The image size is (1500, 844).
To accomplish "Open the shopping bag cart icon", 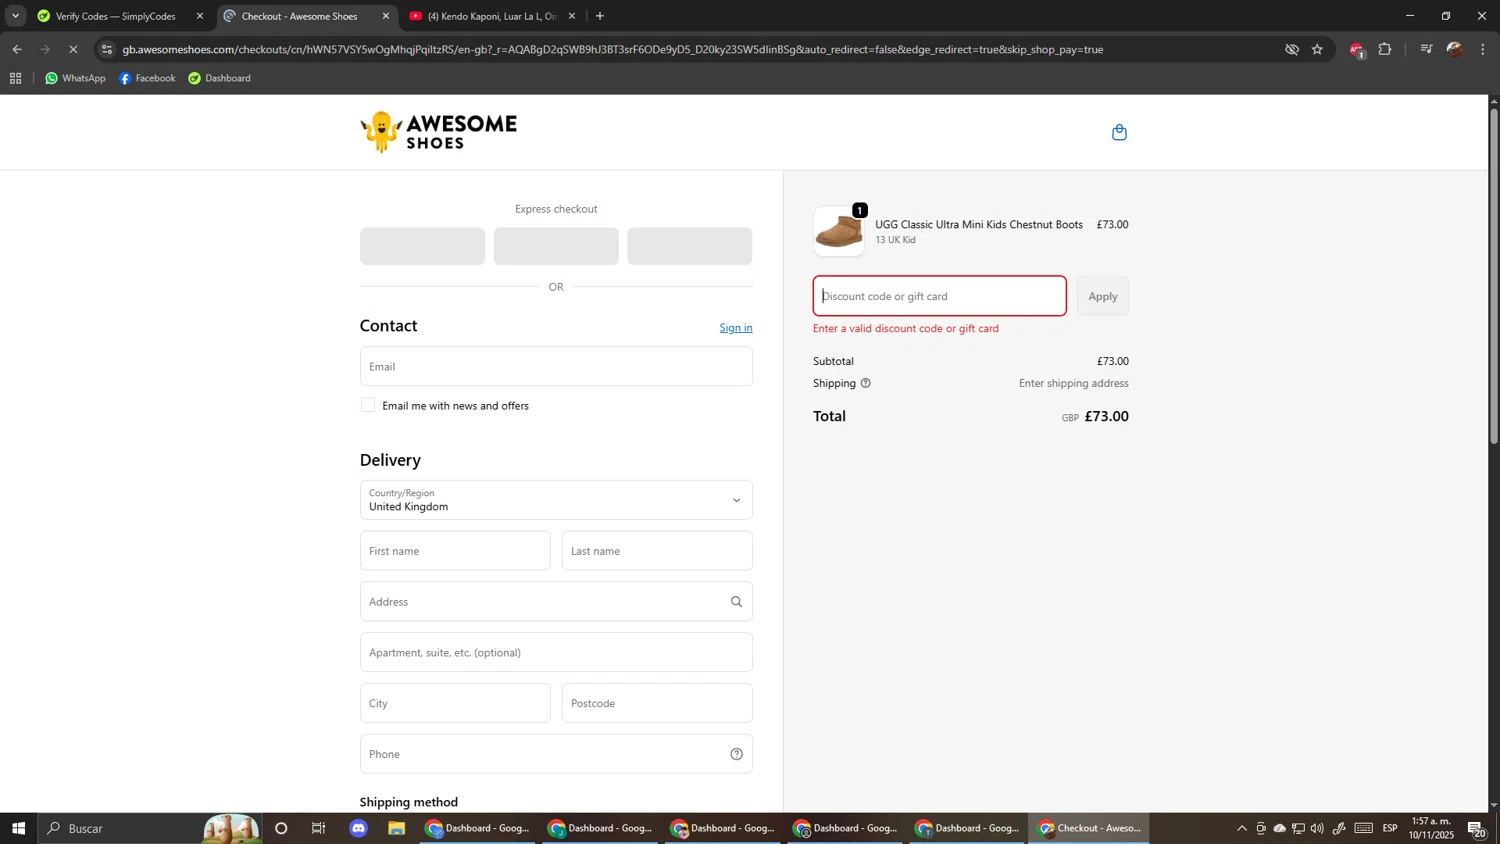I will (1119, 132).
